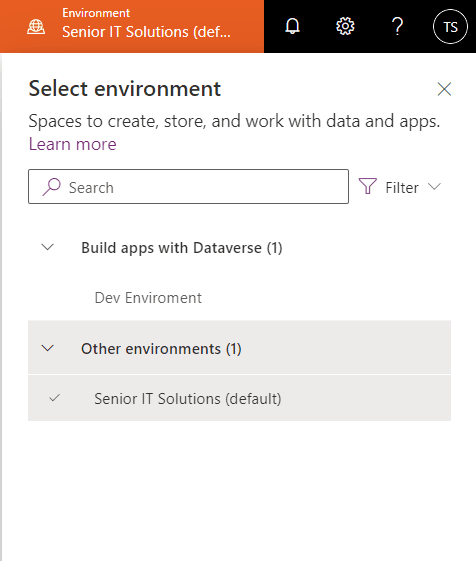Screen dimensions: 476x561
Task: Open the help question mark icon
Action: tap(397, 26)
